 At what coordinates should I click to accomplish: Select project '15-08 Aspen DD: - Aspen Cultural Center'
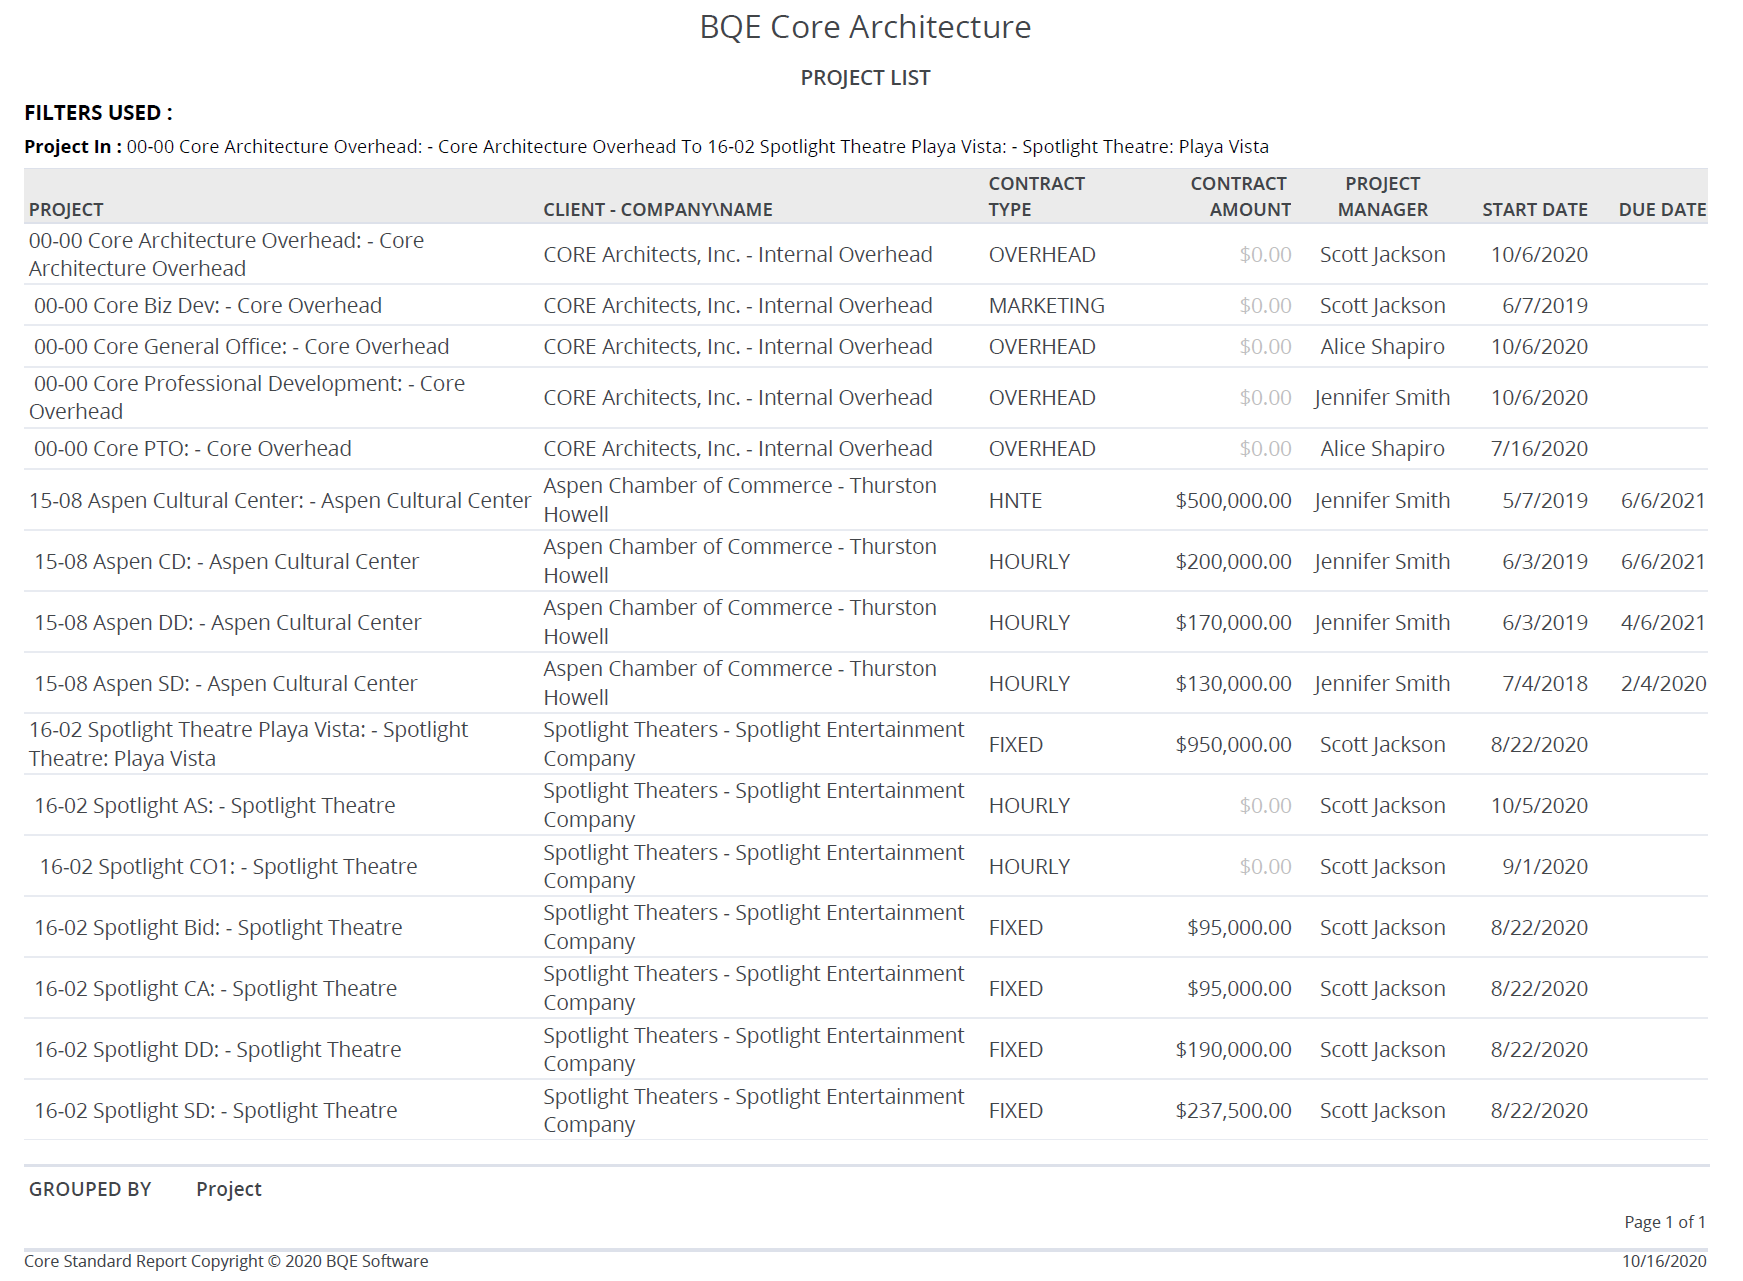pos(228,623)
